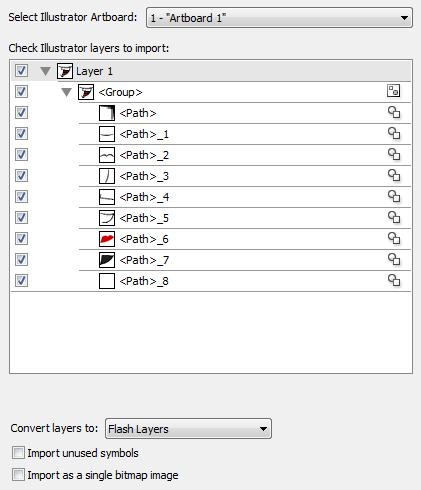
Task: Click the shape icon beside <Path>_1
Action: [x=394, y=133]
